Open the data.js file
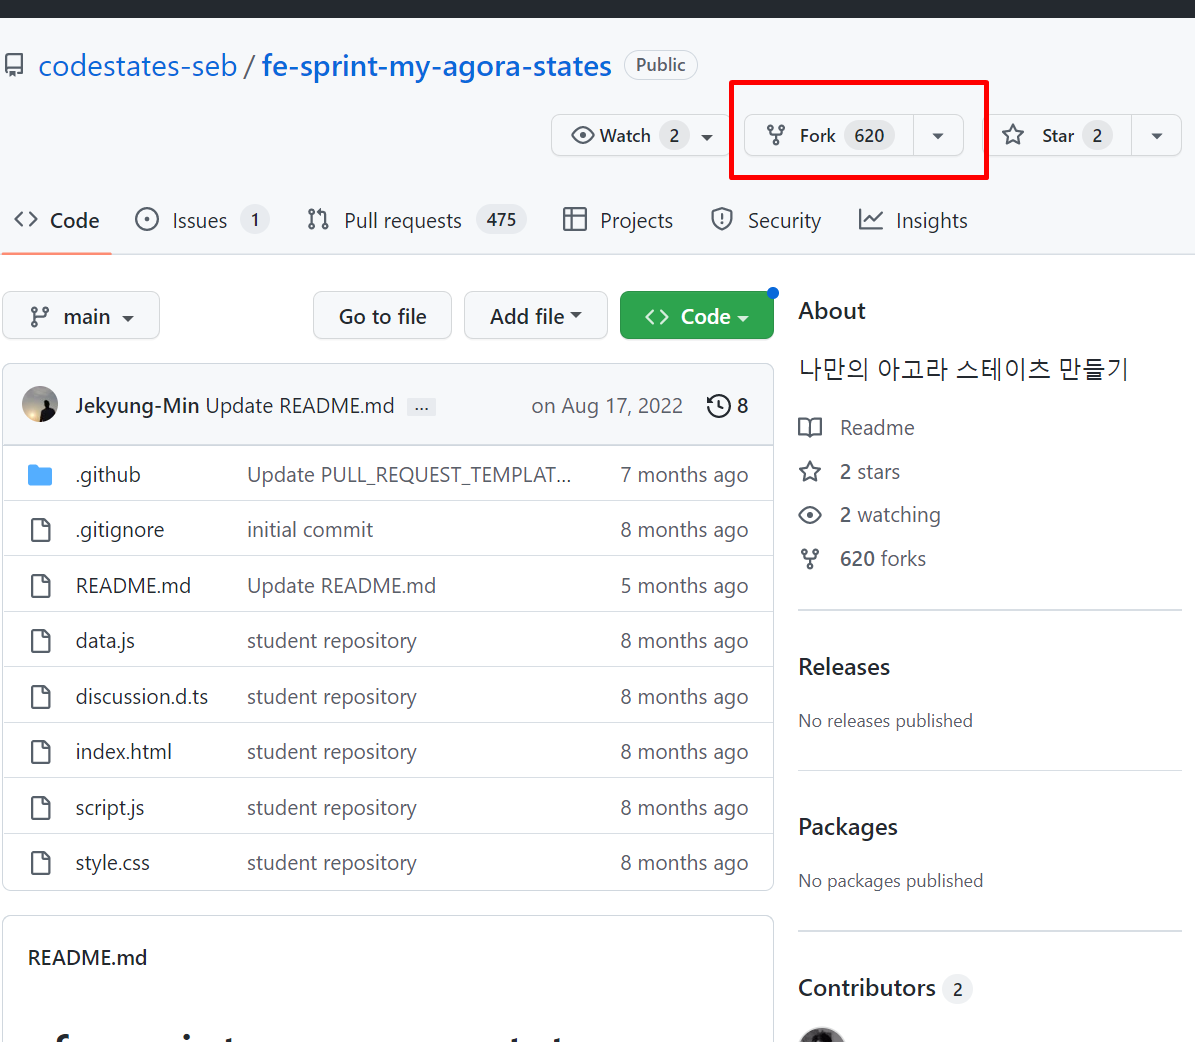Image resolution: width=1195 pixels, height=1042 pixels. [x=105, y=641]
